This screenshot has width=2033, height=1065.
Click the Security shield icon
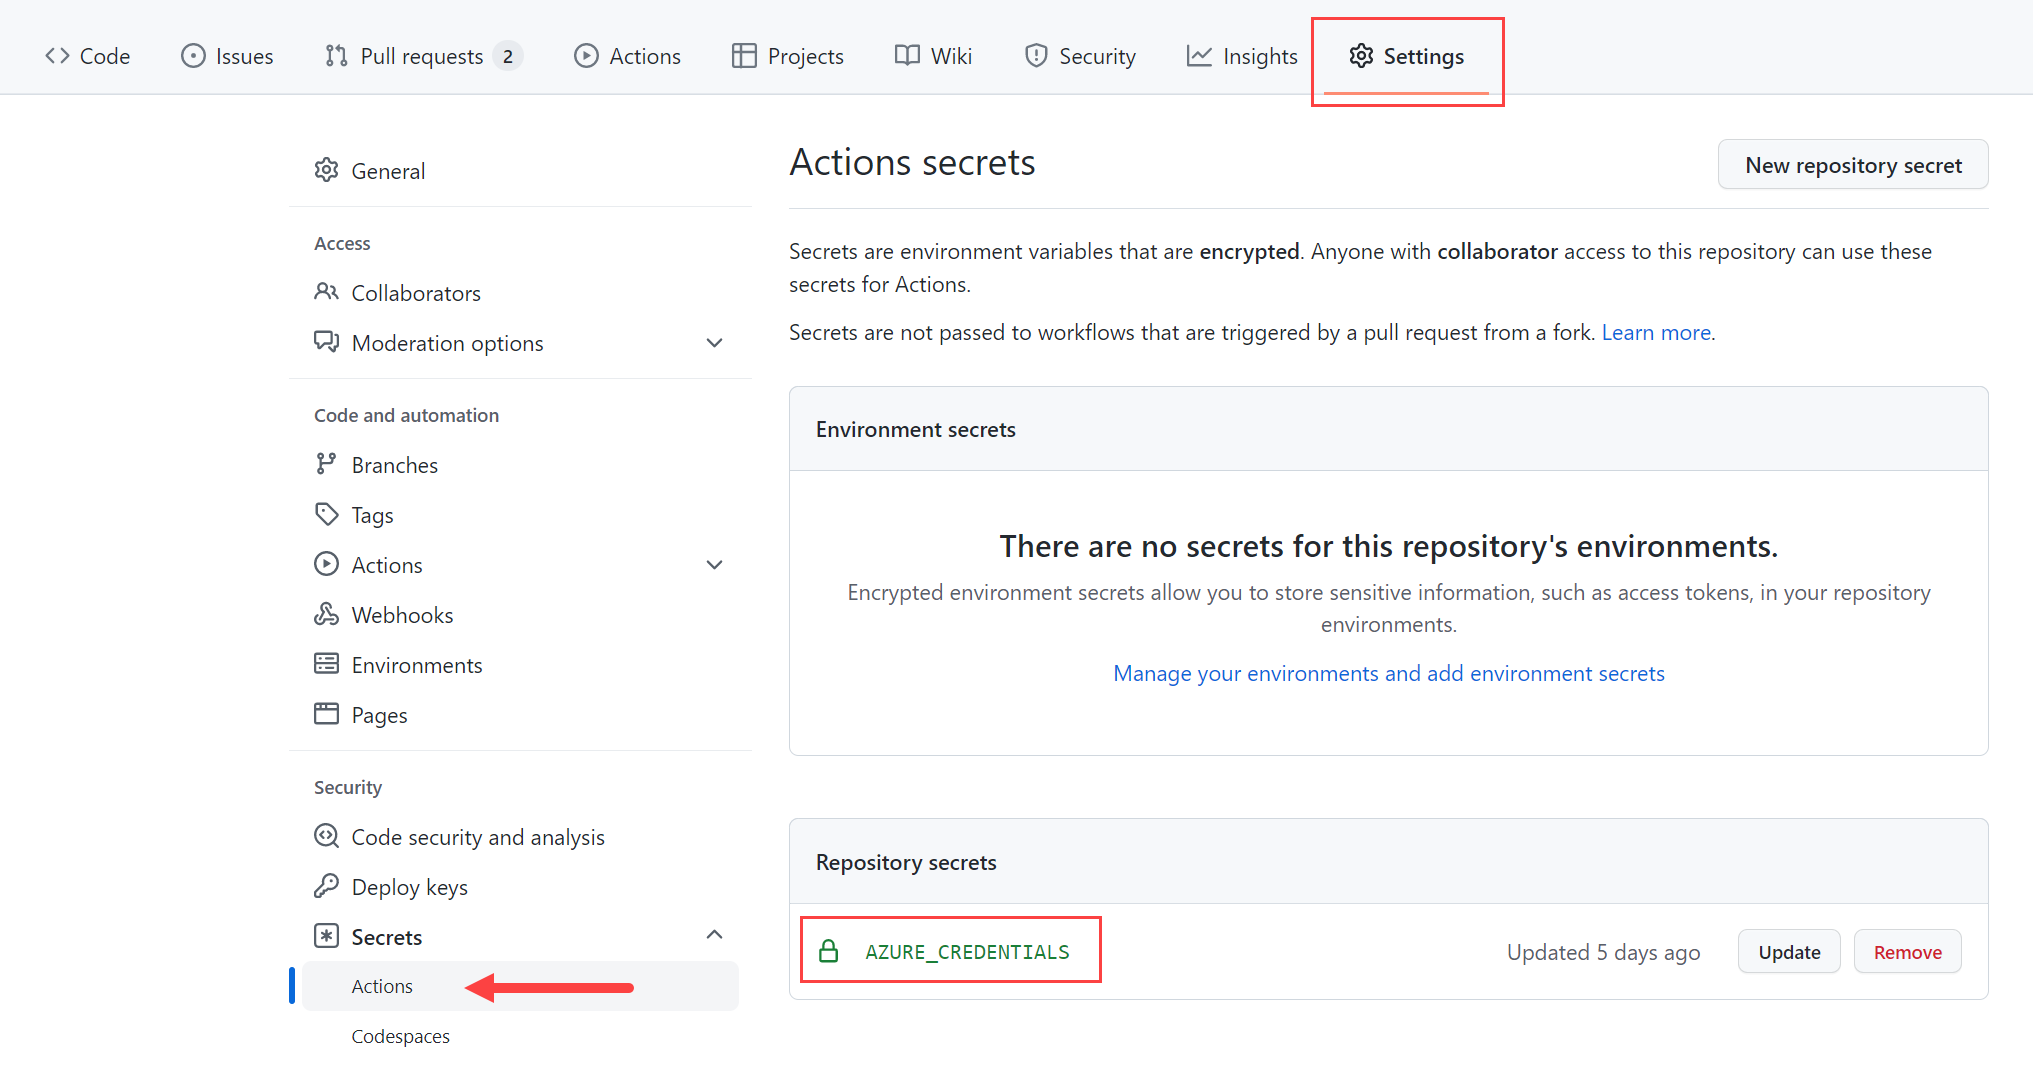tap(1036, 56)
